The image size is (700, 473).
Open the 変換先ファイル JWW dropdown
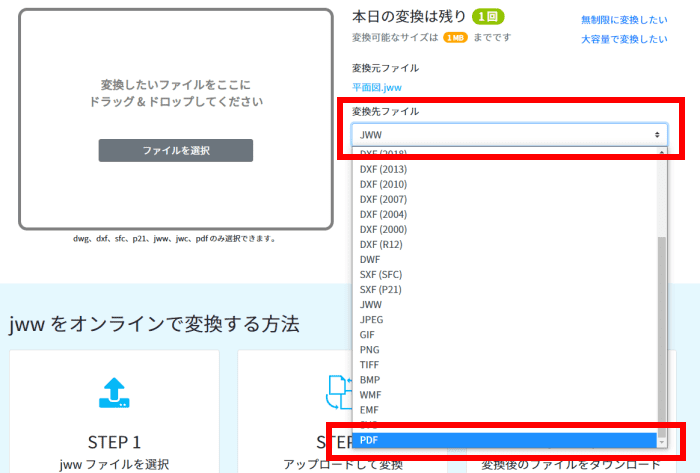click(509, 134)
